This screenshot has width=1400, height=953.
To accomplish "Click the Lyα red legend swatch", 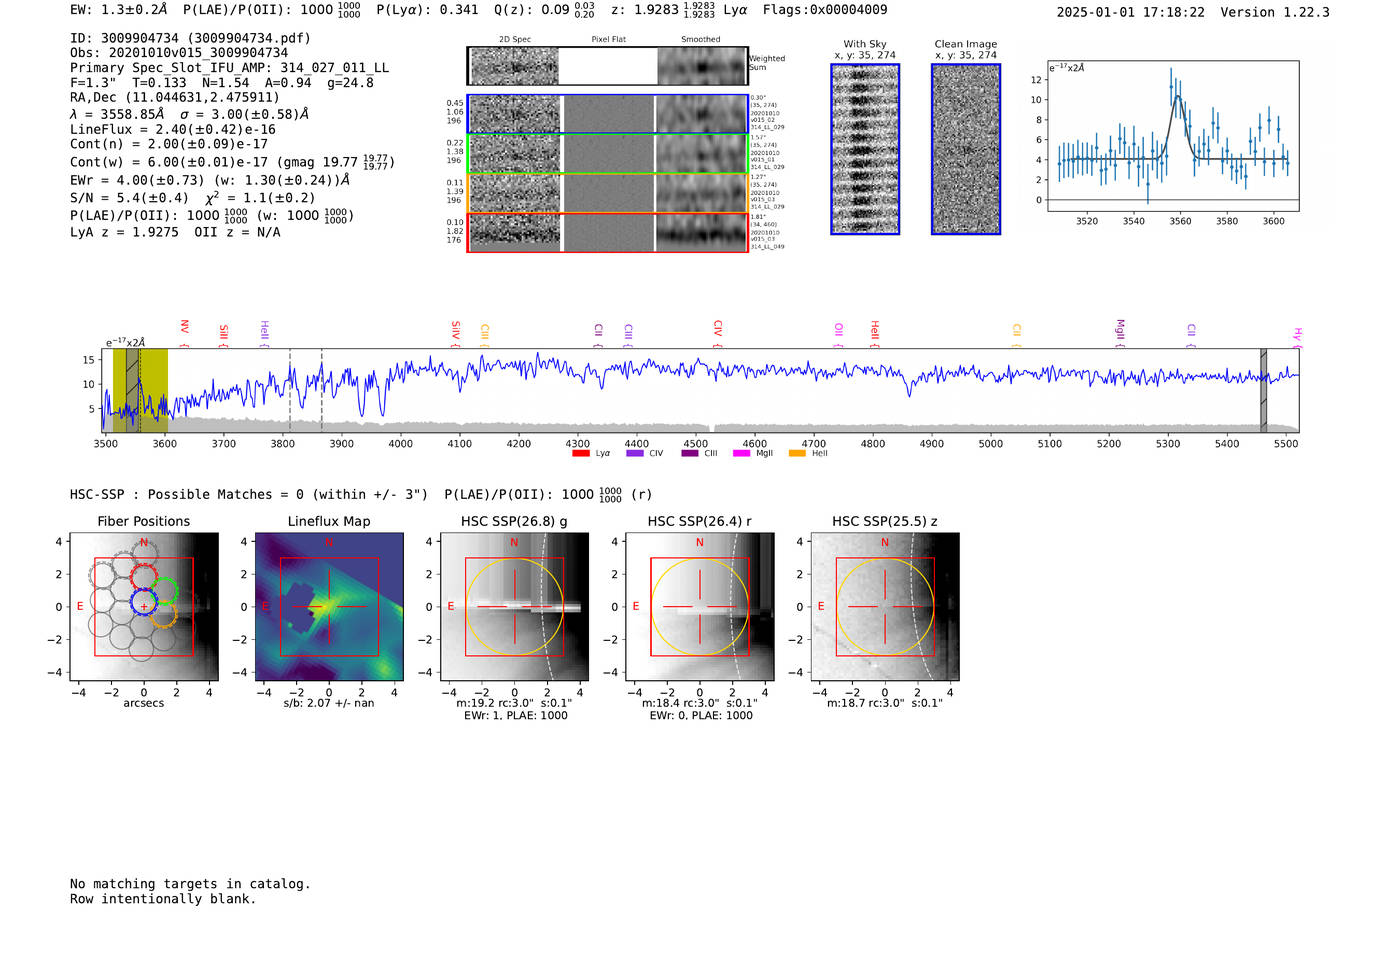I will click(x=580, y=454).
